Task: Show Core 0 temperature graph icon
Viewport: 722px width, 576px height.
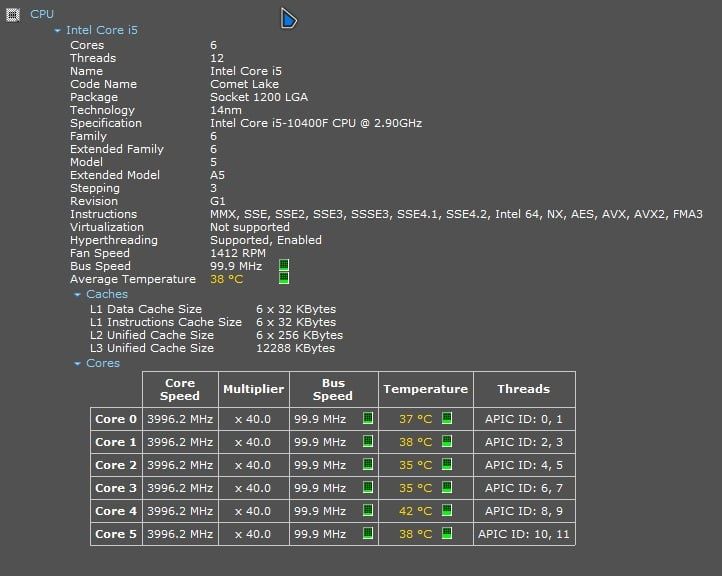Action: tap(447, 418)
